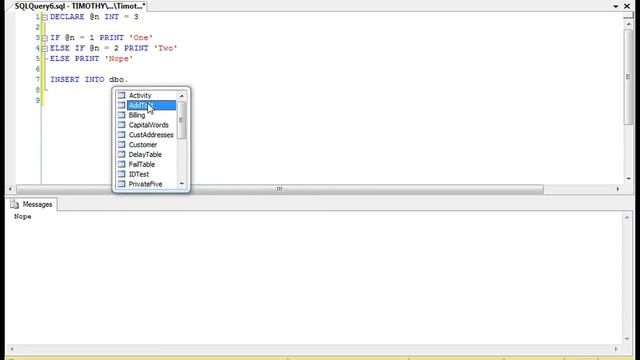Viewport: 640px width, 360px height.
Task: Click the editor scroll down arrow
Action: click(x=628, y=179)
